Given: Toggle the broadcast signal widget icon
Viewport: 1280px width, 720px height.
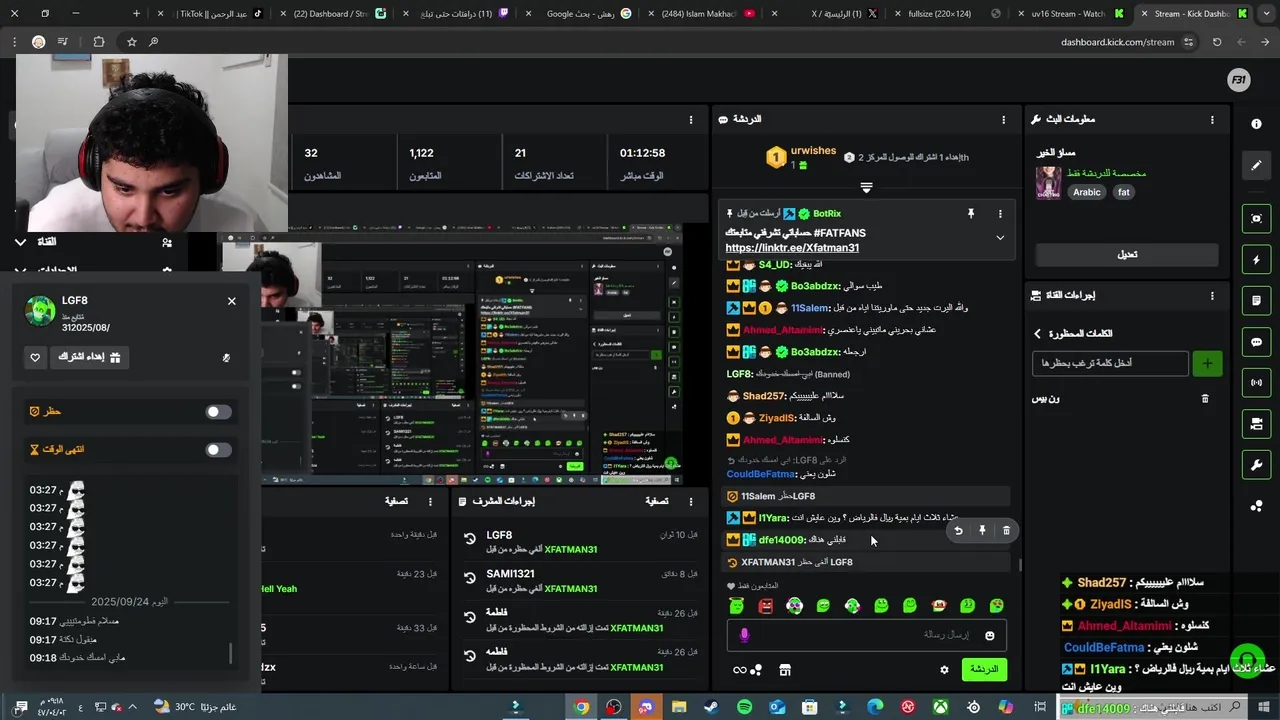Looking at the screenshot, I should (x=1256, y=383).
